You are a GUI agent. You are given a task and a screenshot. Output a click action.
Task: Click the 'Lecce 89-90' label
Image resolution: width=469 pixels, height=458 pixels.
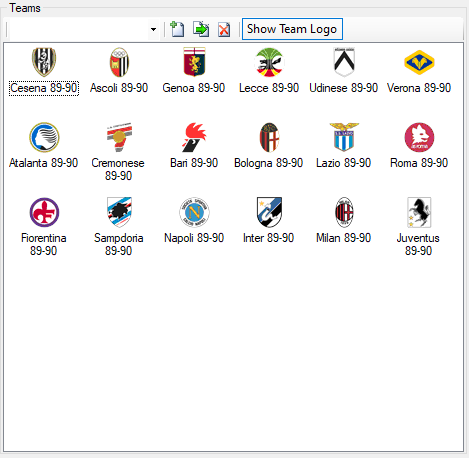pos(269,88)
